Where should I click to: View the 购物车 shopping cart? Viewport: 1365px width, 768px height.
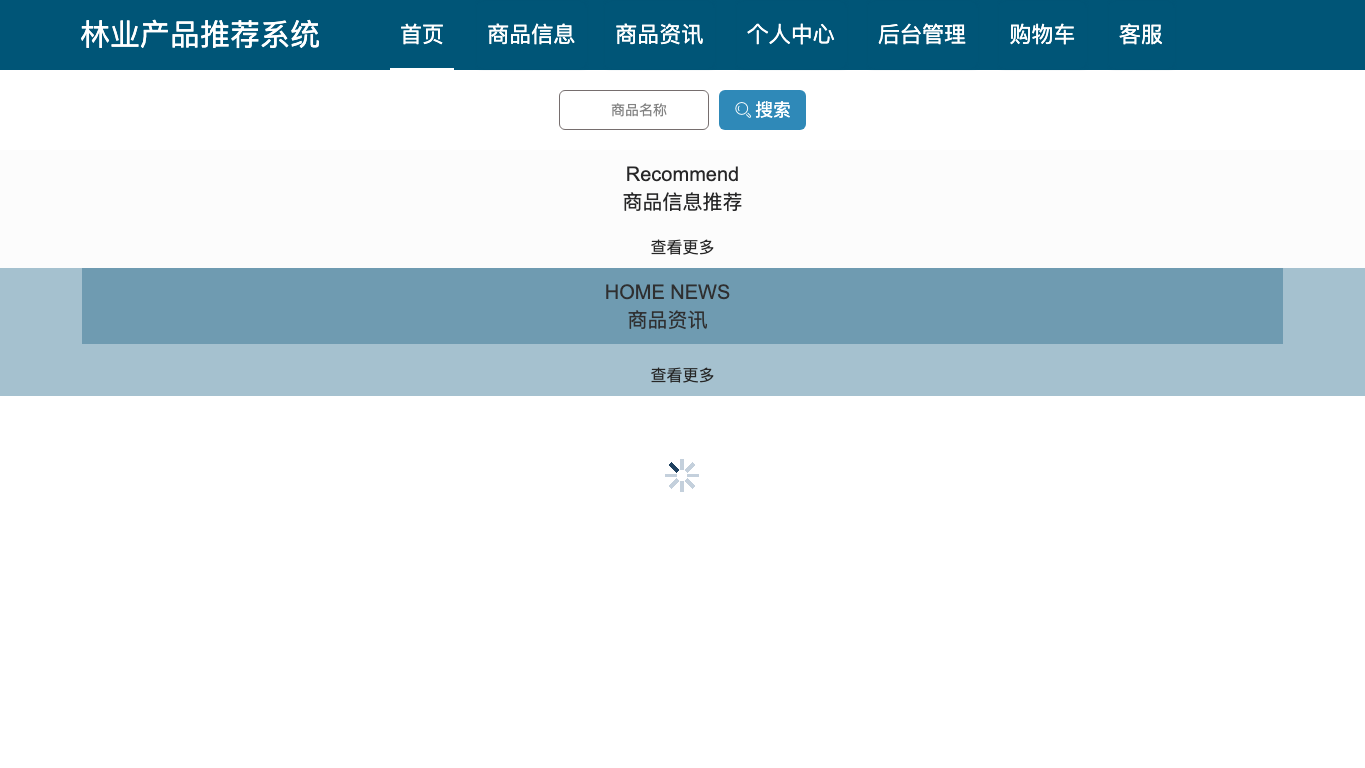pos(1042,35)
